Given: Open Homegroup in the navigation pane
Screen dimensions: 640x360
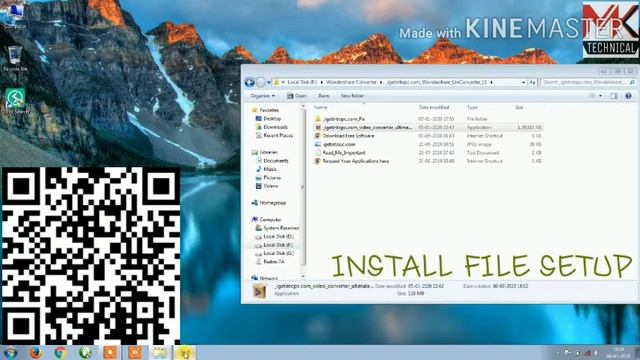Looking at the screenshot, I should [273, 203].
